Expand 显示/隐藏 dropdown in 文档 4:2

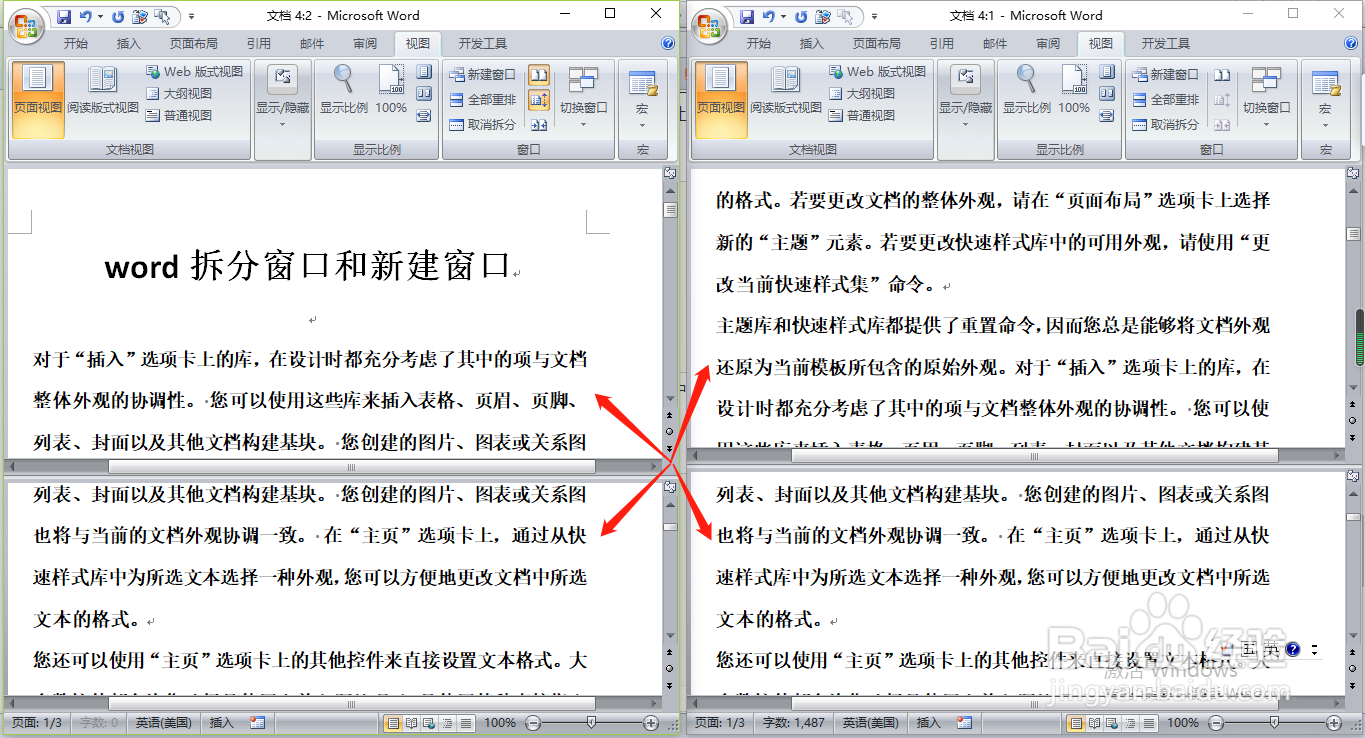283,98
